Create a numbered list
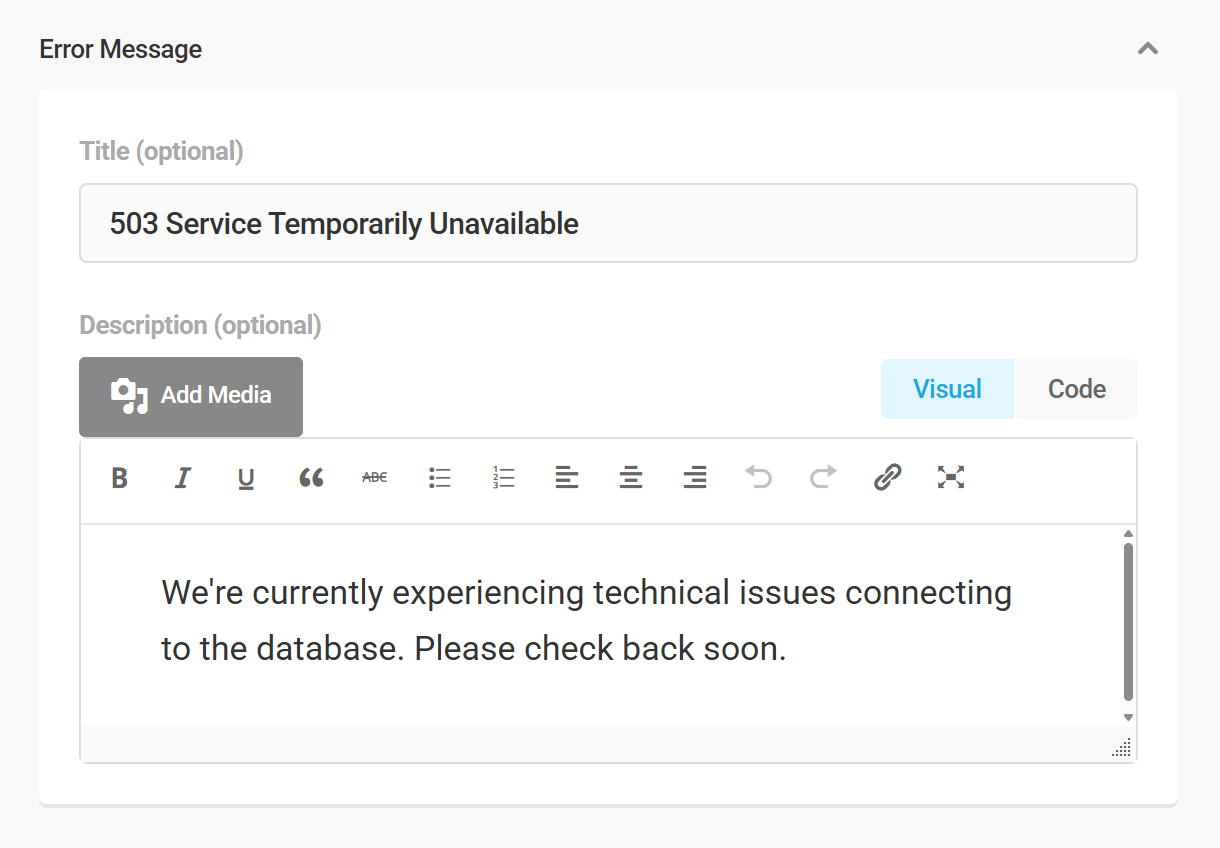 click(x=503, y=478)
